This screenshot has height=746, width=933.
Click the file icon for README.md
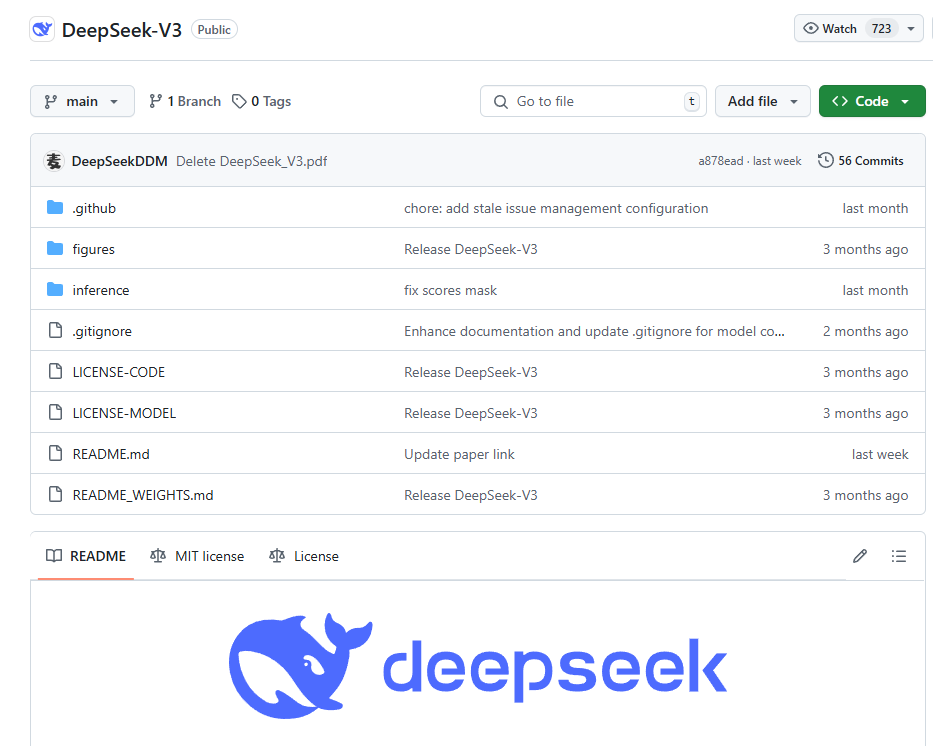pyautogui.click(x=55, y=453)
